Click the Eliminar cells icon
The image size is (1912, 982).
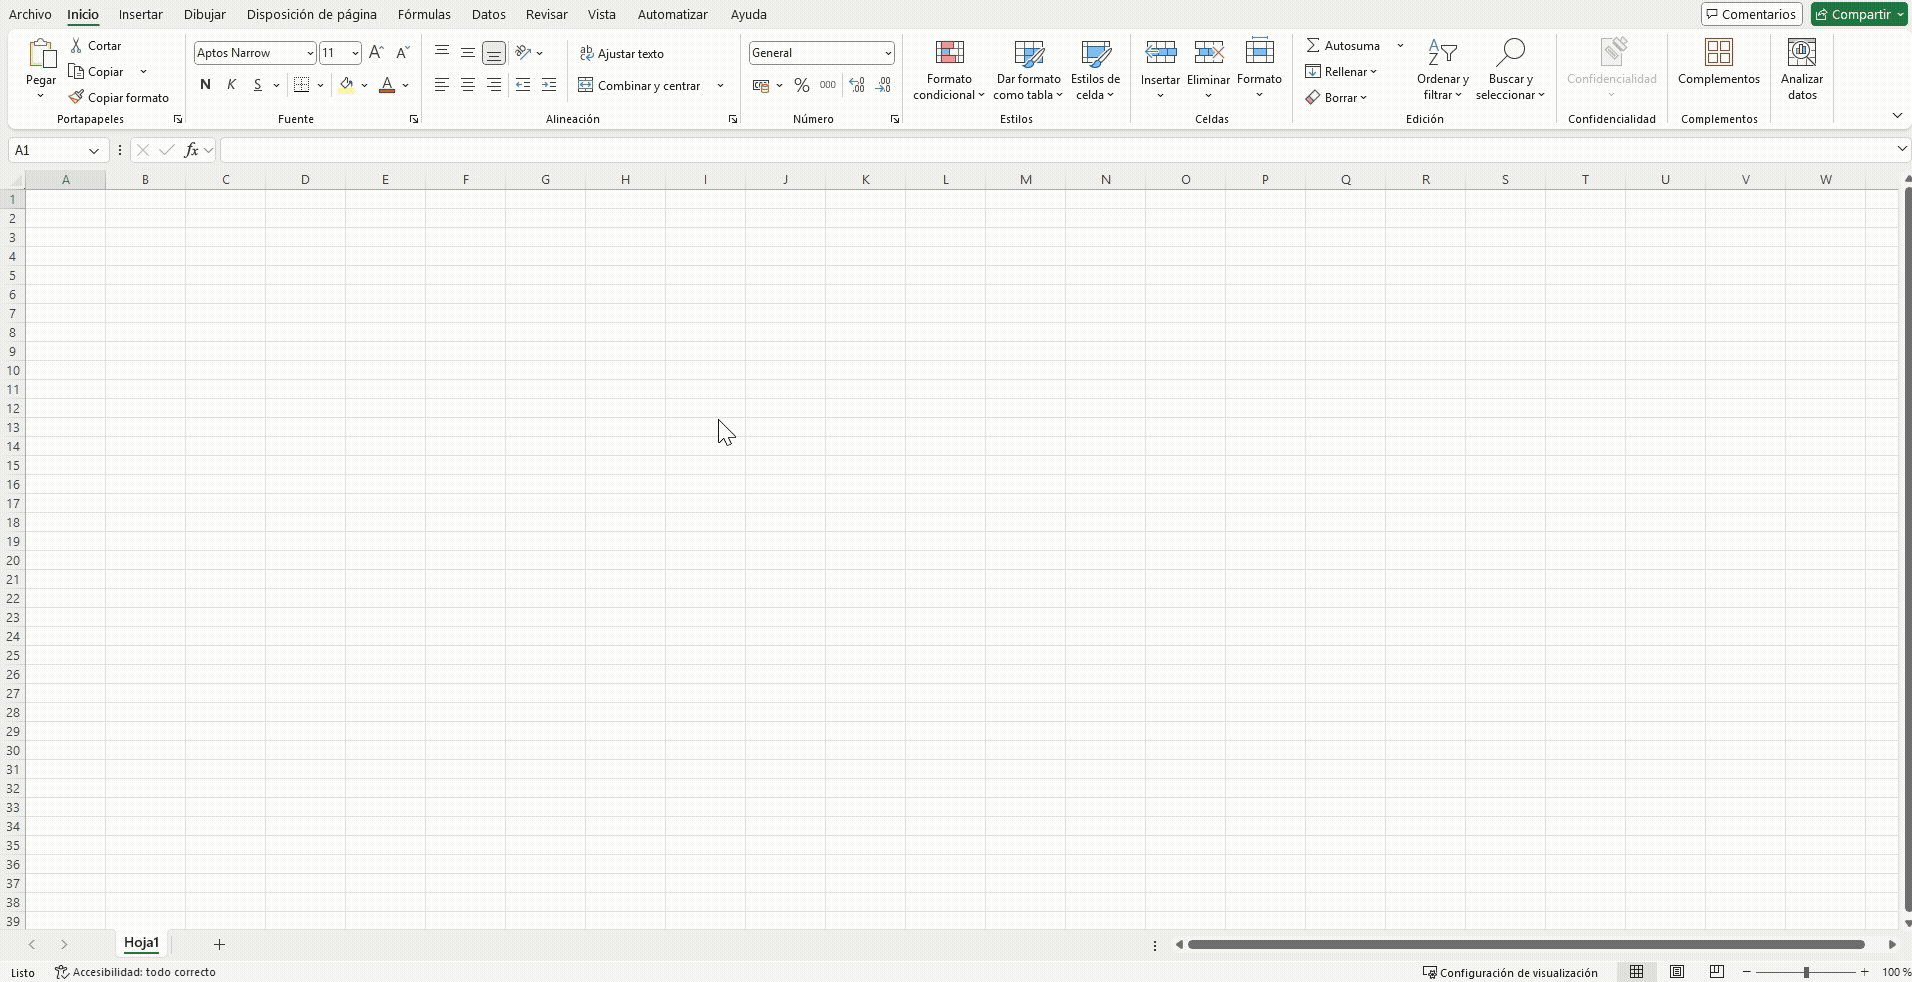tap(1208, 53)
